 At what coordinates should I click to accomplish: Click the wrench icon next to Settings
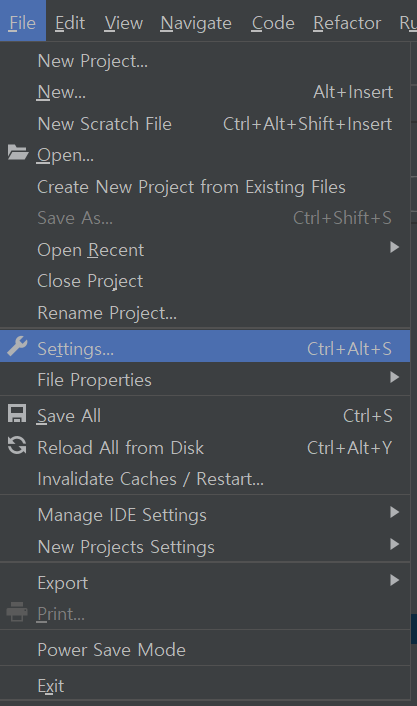click(18, 347)
